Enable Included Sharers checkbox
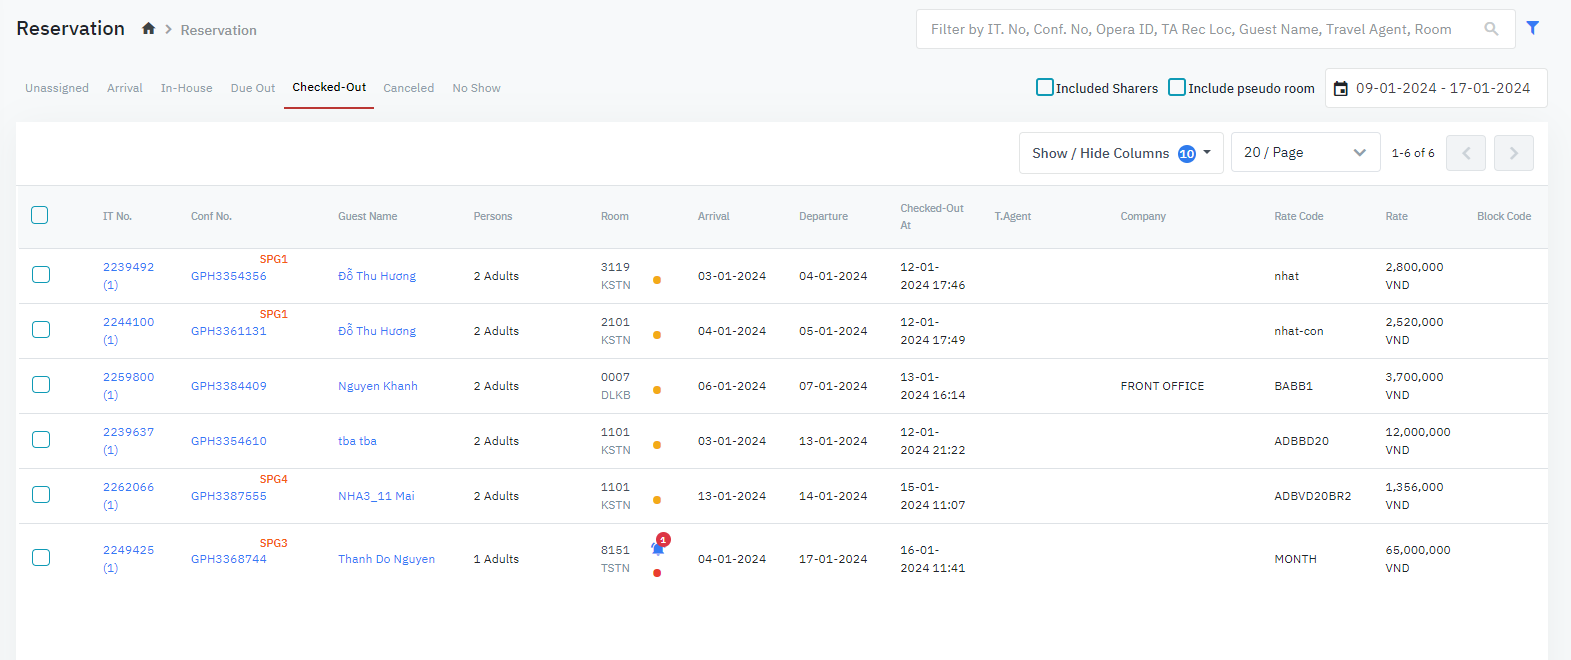Image resolution: width=1571 pixels, height=660 pixels. [1045, 88]
